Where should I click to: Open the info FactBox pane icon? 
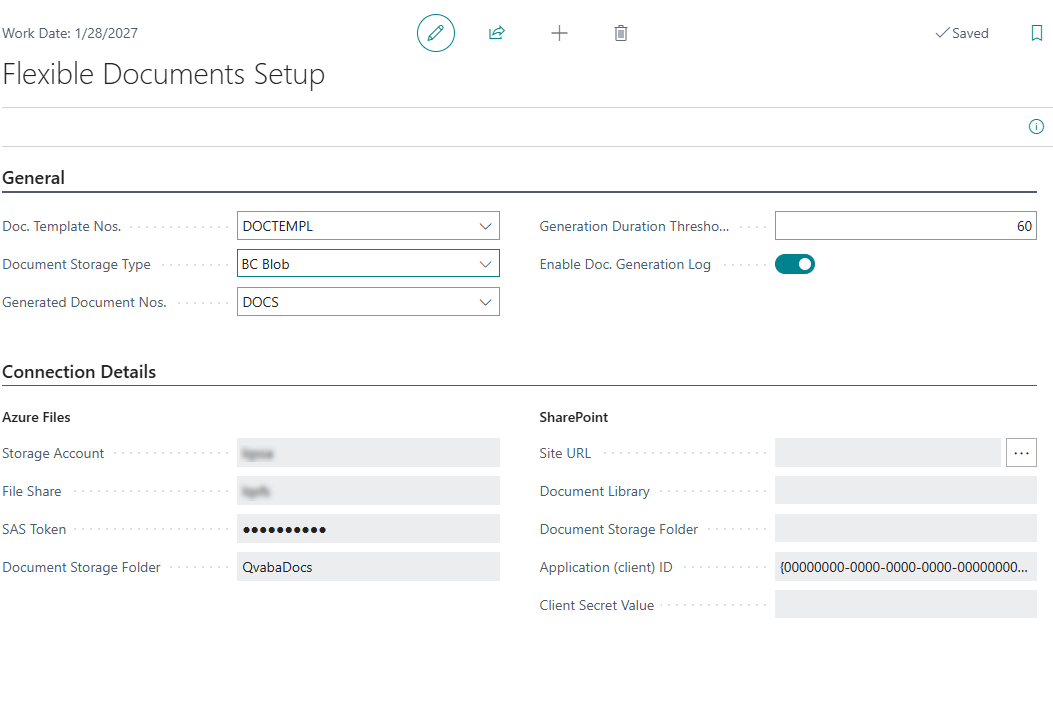[x=1036, y=127]
